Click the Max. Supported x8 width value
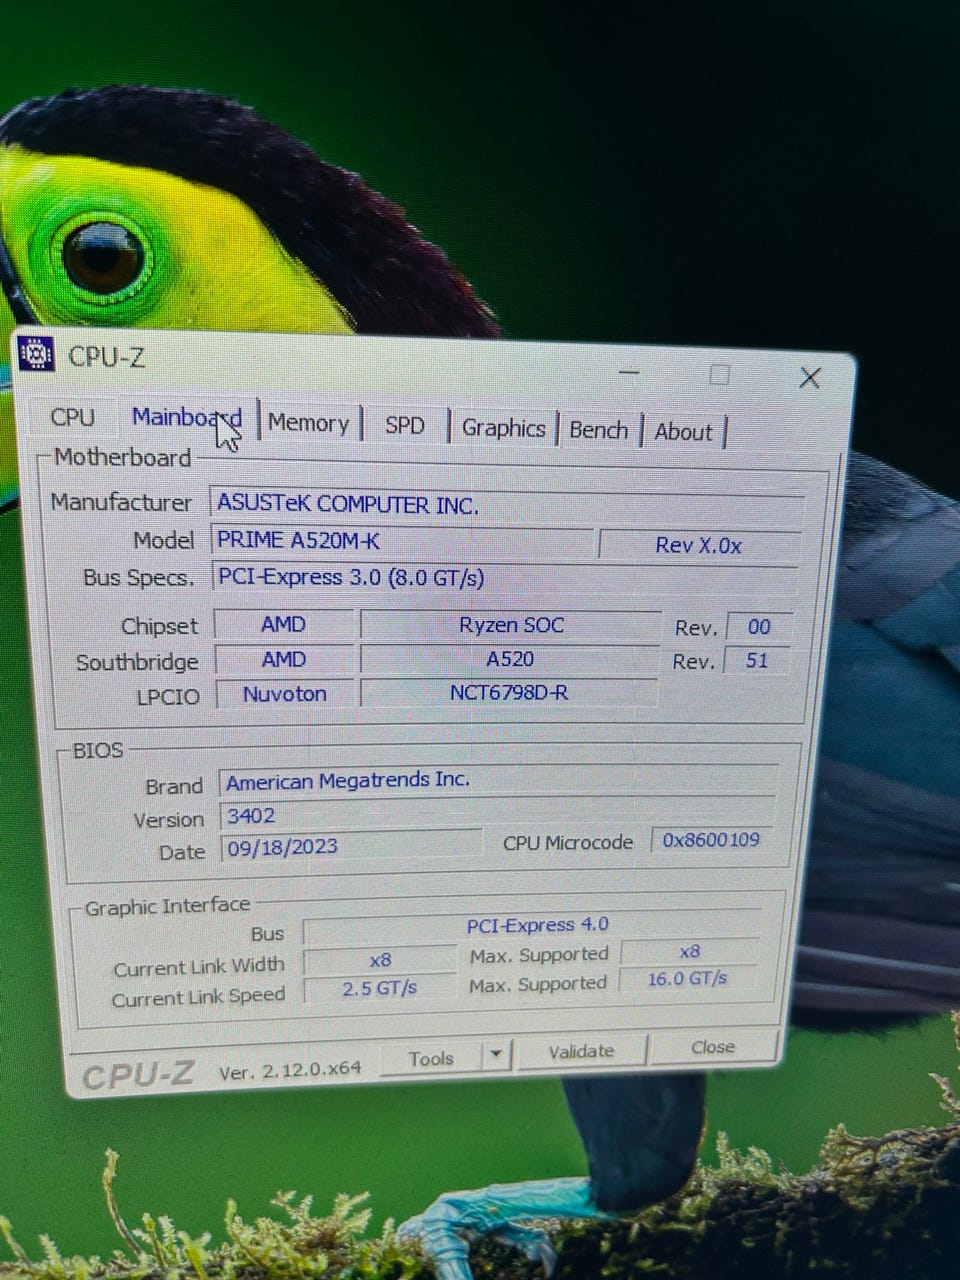 [689, 951]
